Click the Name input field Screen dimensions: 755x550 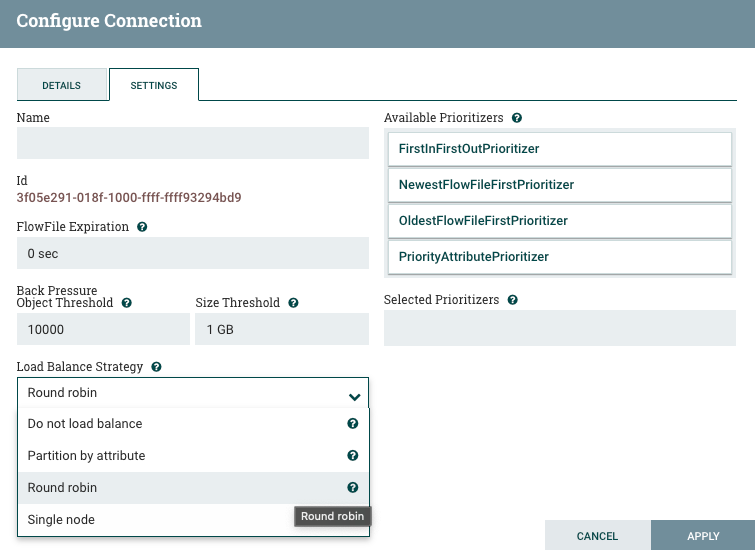(193, 143)
